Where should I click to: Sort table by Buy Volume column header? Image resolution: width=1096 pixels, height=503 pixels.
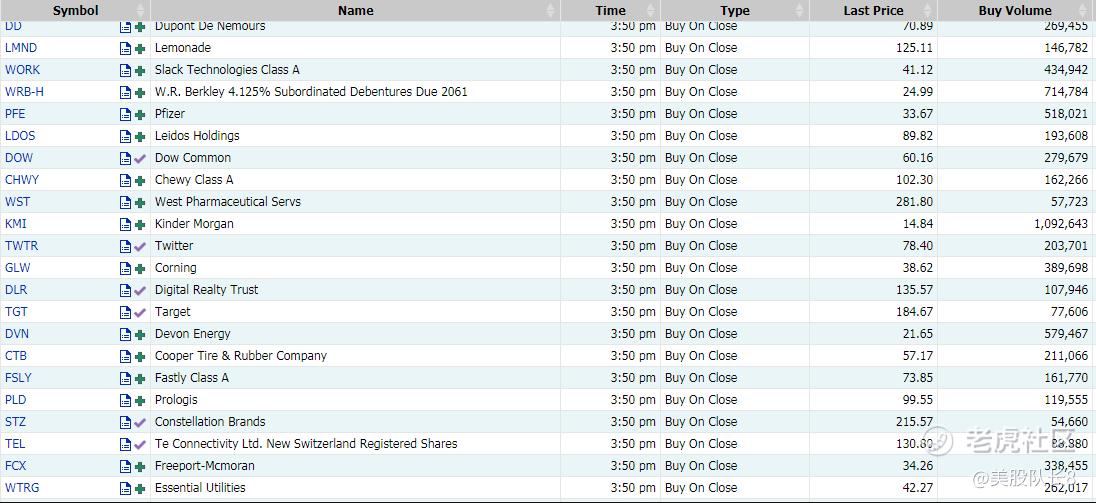pos(1016,10)
